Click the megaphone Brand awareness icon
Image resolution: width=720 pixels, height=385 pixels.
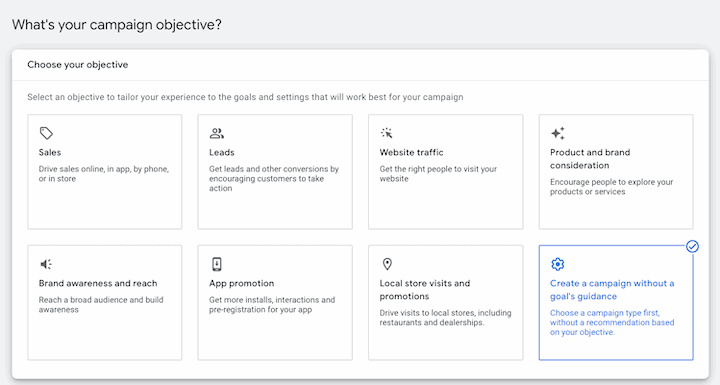[46, 264]
